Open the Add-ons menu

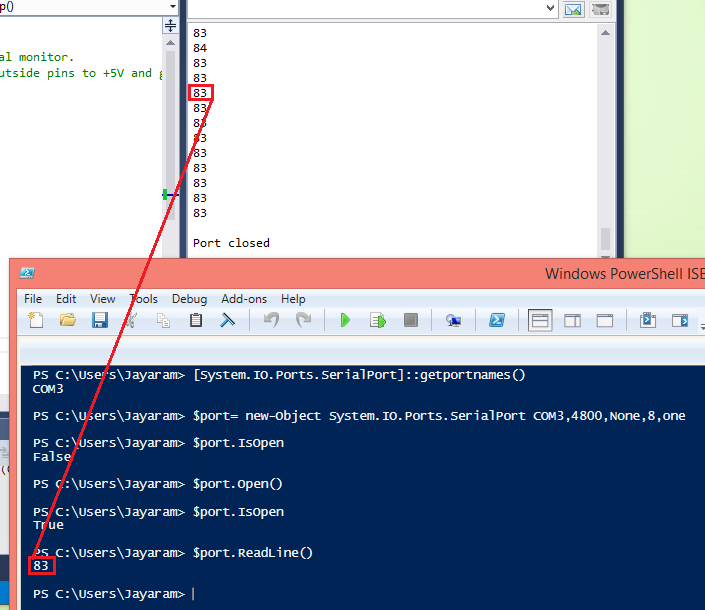pos(244,299)
